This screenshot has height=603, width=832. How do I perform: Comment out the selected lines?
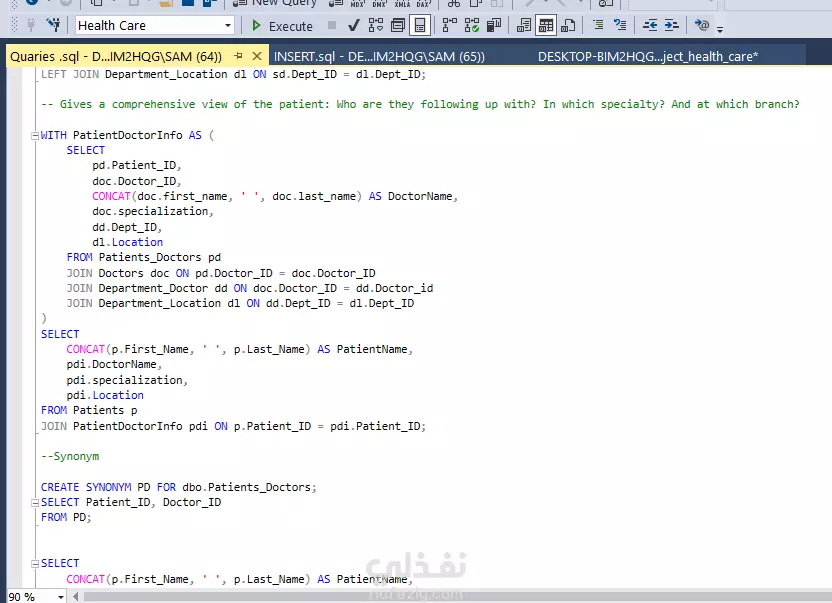pyautogui.click(x=598, y=25)
